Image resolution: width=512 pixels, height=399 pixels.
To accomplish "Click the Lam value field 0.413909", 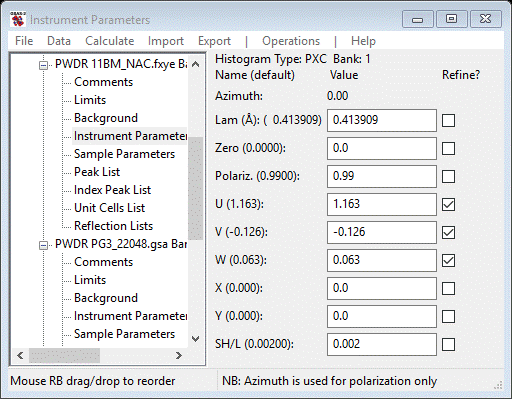I will tap(382, 120).
